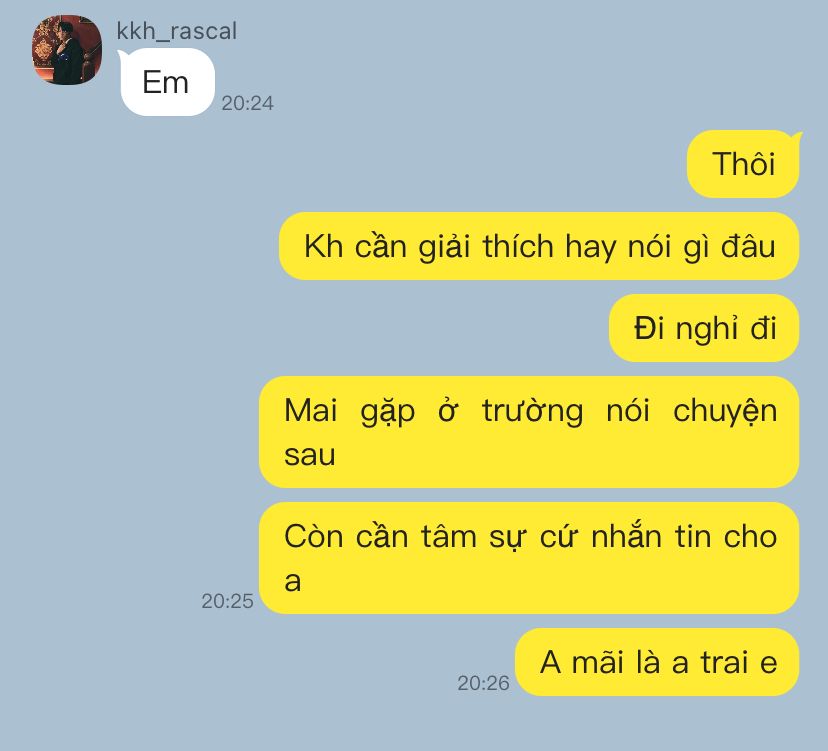Click the "Kh cần giải thích" message
The height and width of the screenshot is (751, 828).
click(539, 246)
